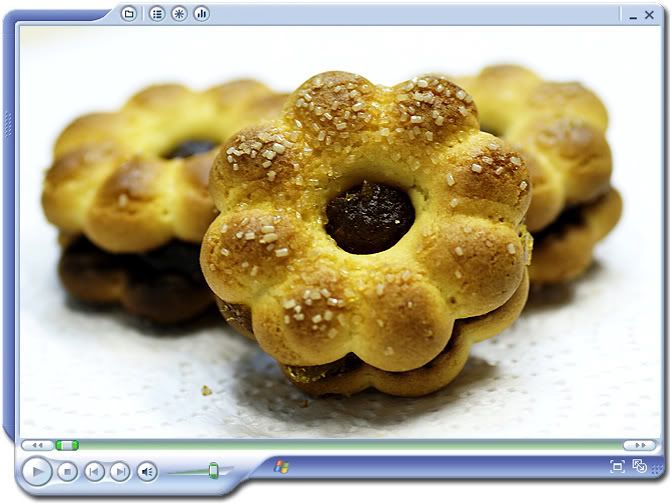Switch to full screen view
The width and height of the screenshot is (672, 504).
617,466
